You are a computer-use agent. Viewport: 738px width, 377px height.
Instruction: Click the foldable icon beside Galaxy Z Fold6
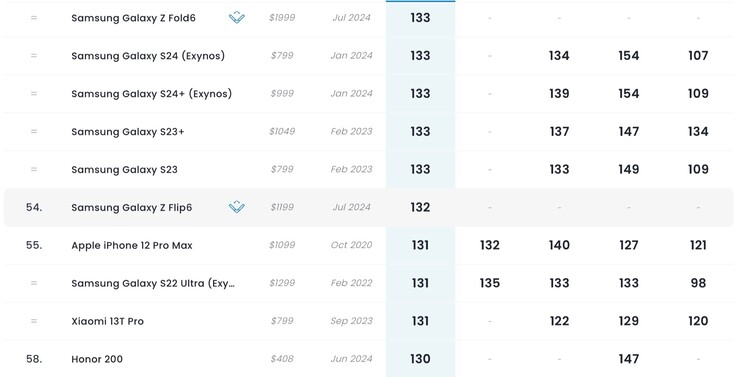pyautogui.click(x=237, y=18)
